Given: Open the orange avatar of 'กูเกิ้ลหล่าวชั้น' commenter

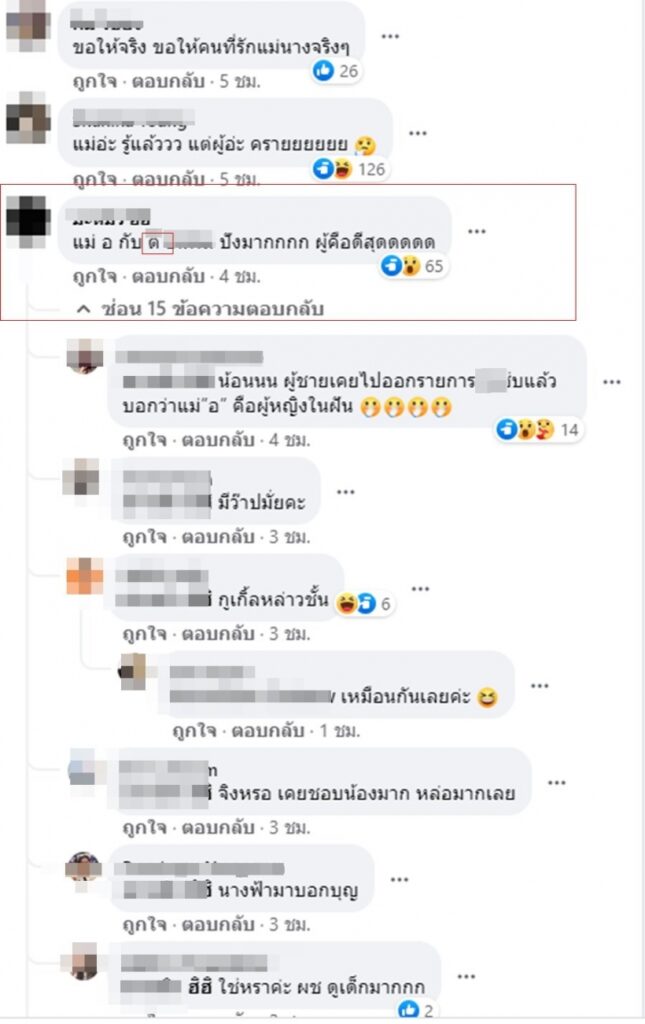Looking at the screenshot, I should tap(85, 576).
